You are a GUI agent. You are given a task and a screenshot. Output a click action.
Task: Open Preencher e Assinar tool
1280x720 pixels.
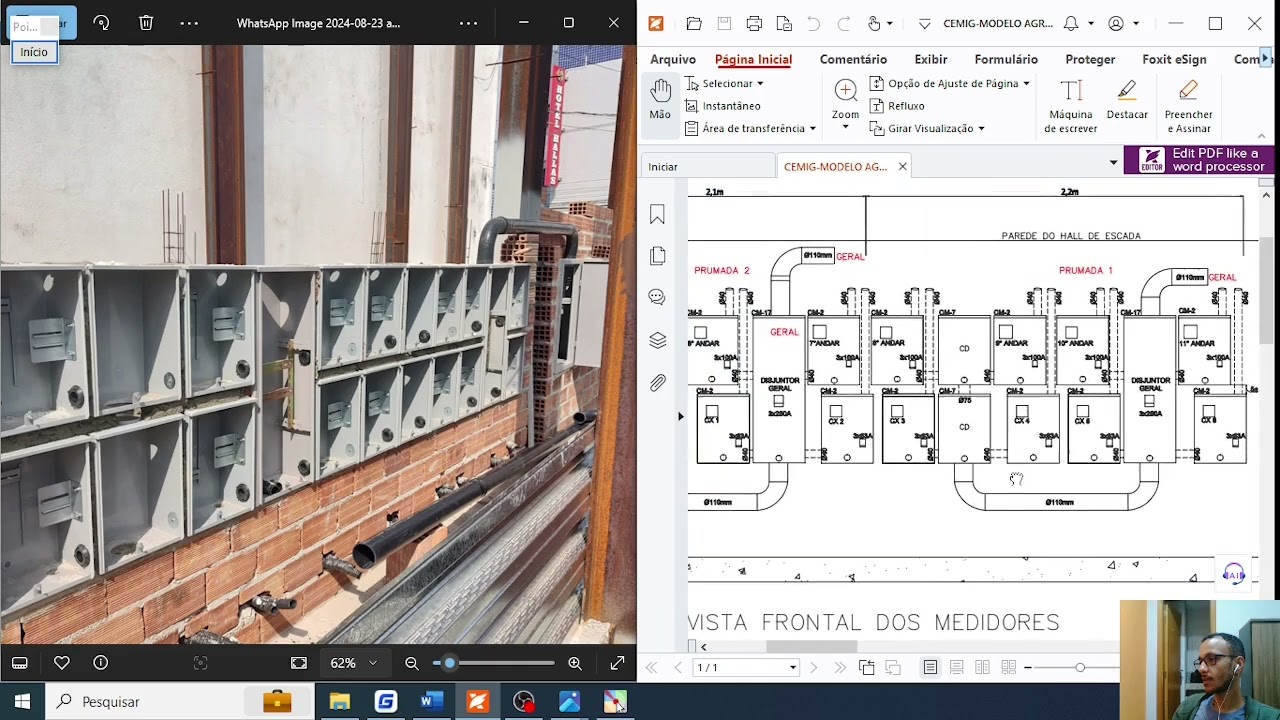click(x=1188, y=106)
